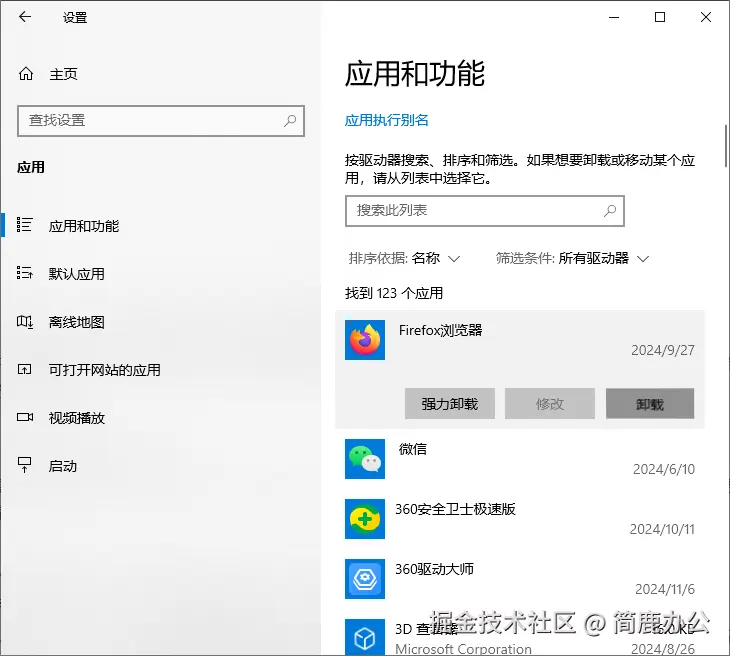Click Microsoft Corporation publisher text
This screenshot has height=656, width=730.
pyautogui.click(x=463, y=649)
